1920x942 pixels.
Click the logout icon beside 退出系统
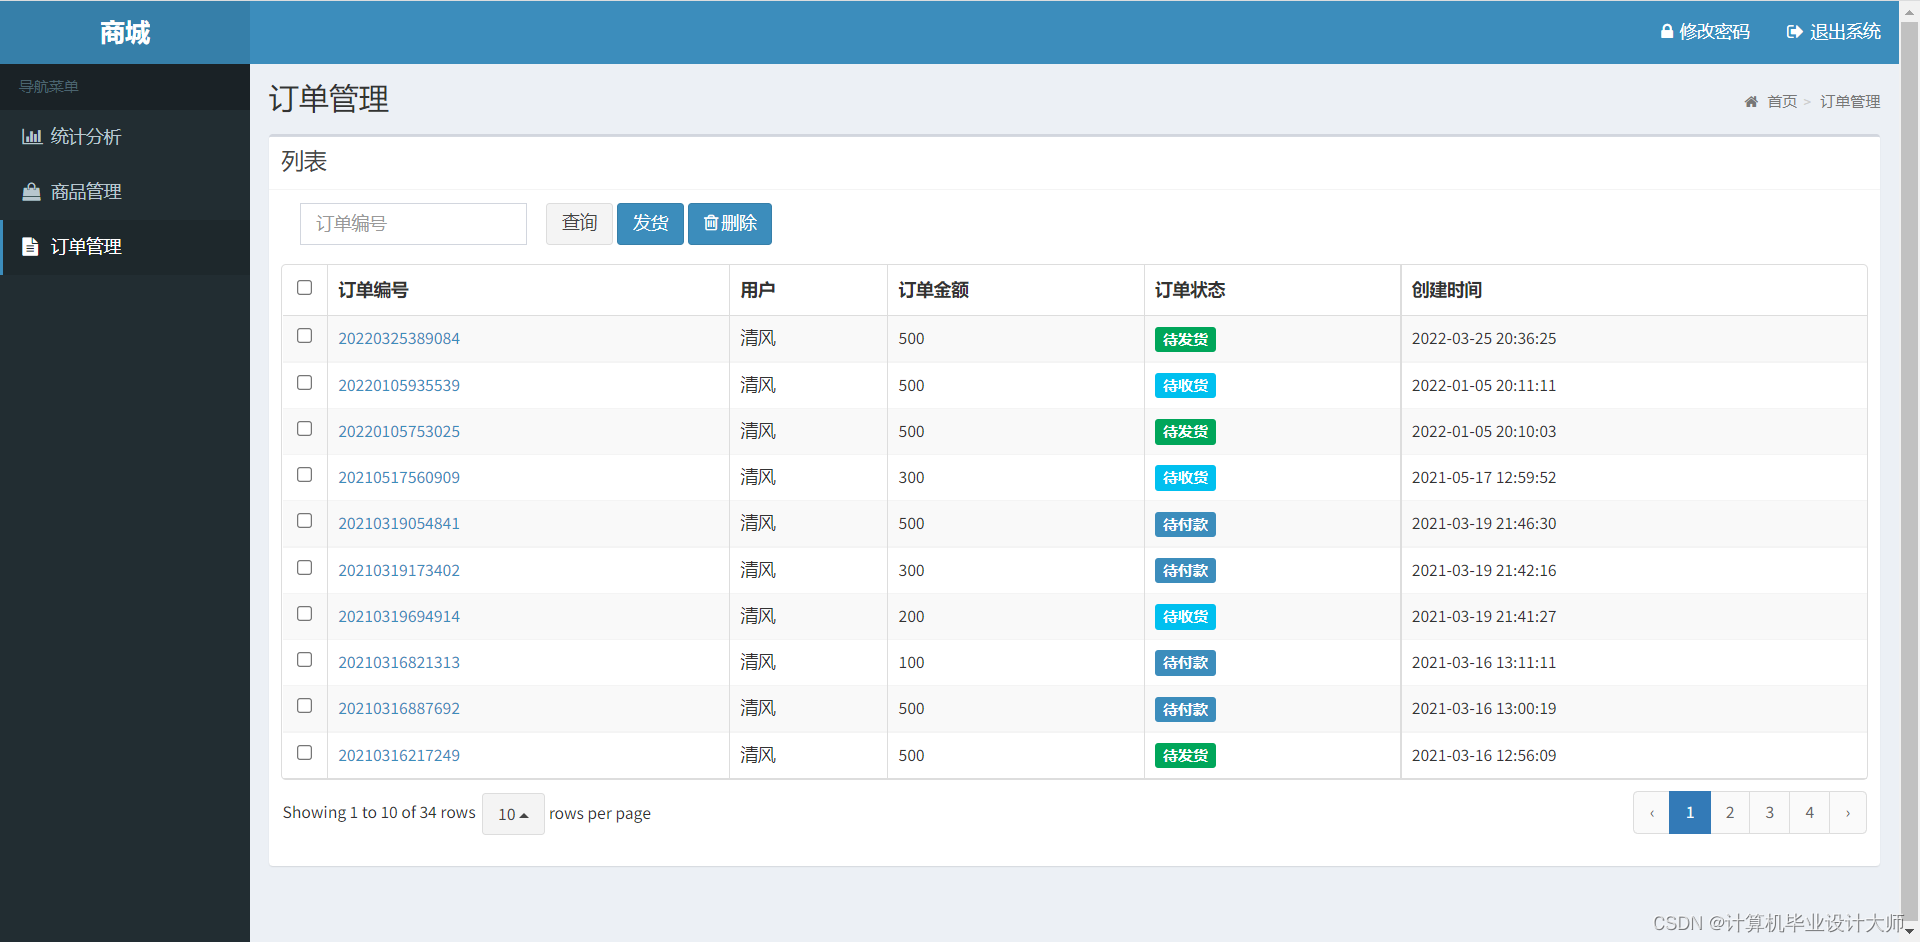tap(1793, 31)
